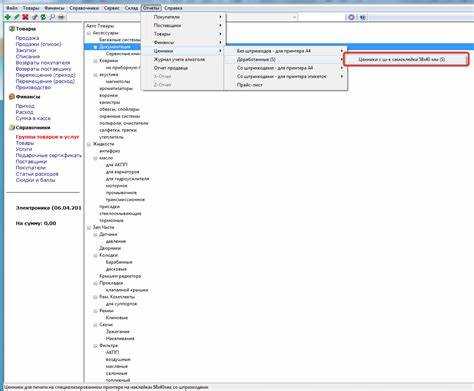The image size is (474, 391).
Task: Open Статьи расходов
Action: tap(37, 174)
